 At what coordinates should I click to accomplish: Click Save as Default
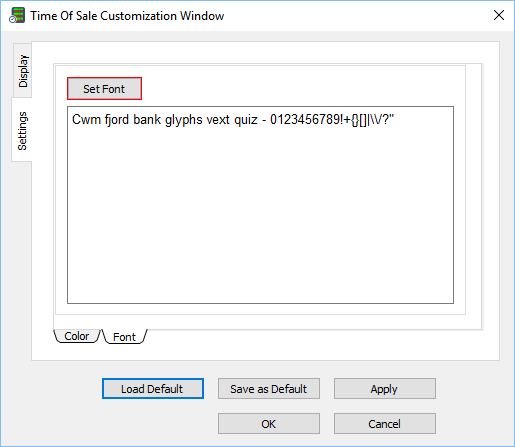pyautogui.click(x=269, y=389)
